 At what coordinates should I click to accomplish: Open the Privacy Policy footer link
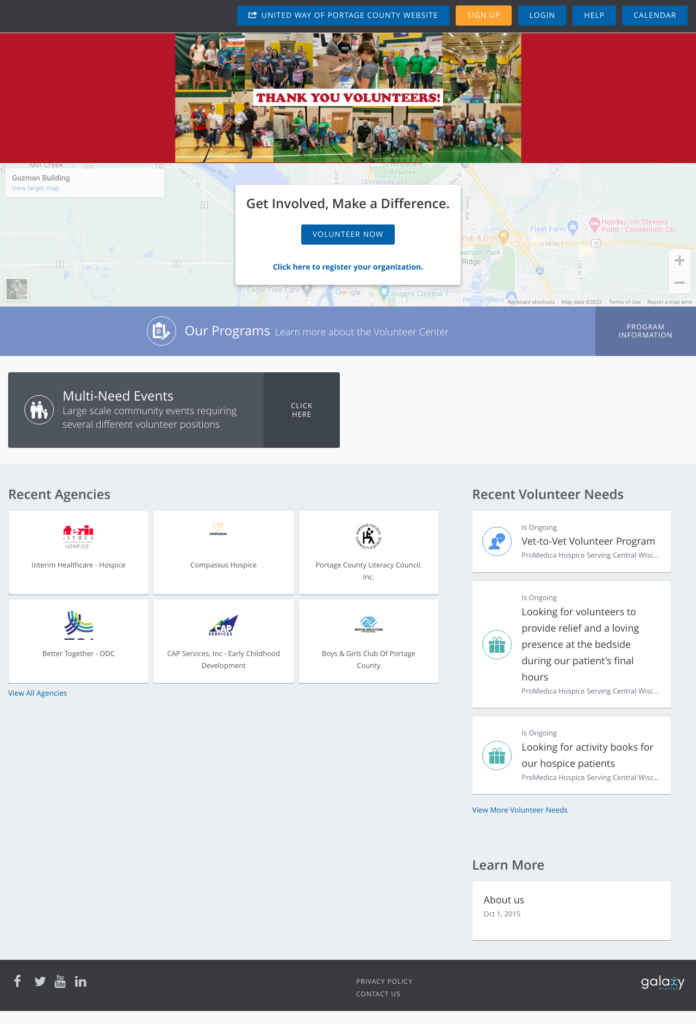[x=384, y=981]
